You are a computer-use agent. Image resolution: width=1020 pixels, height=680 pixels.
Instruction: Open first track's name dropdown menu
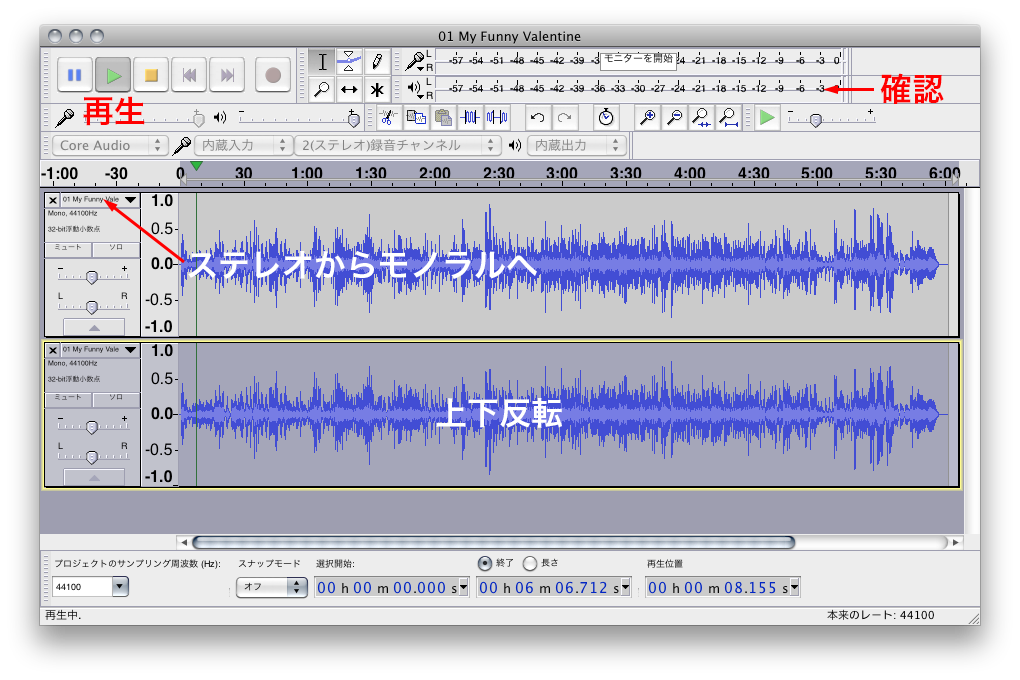click(130, 200)
